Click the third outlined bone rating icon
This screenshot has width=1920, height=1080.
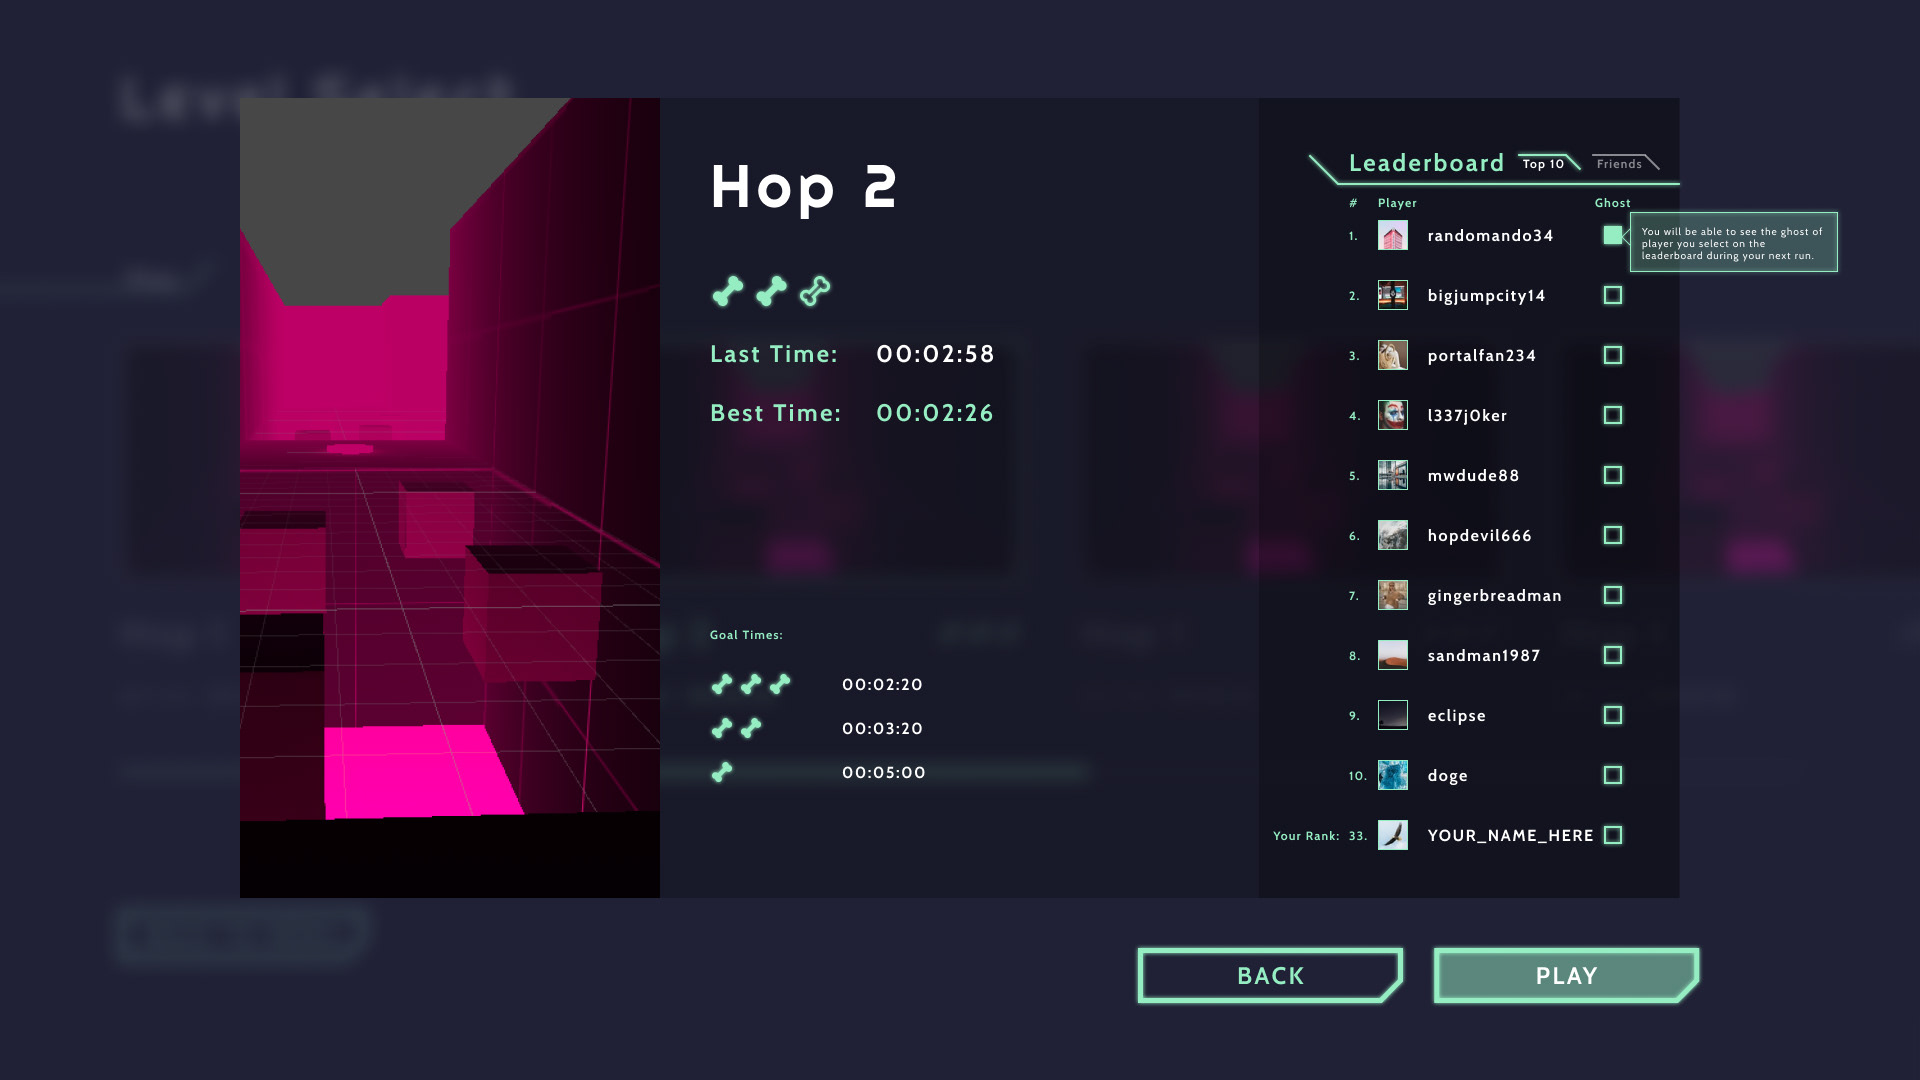[815, 291]
